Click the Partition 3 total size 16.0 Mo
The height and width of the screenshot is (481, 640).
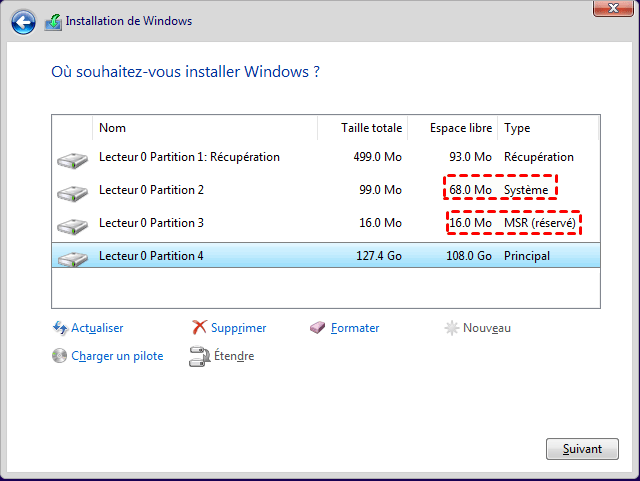(380, 223)
